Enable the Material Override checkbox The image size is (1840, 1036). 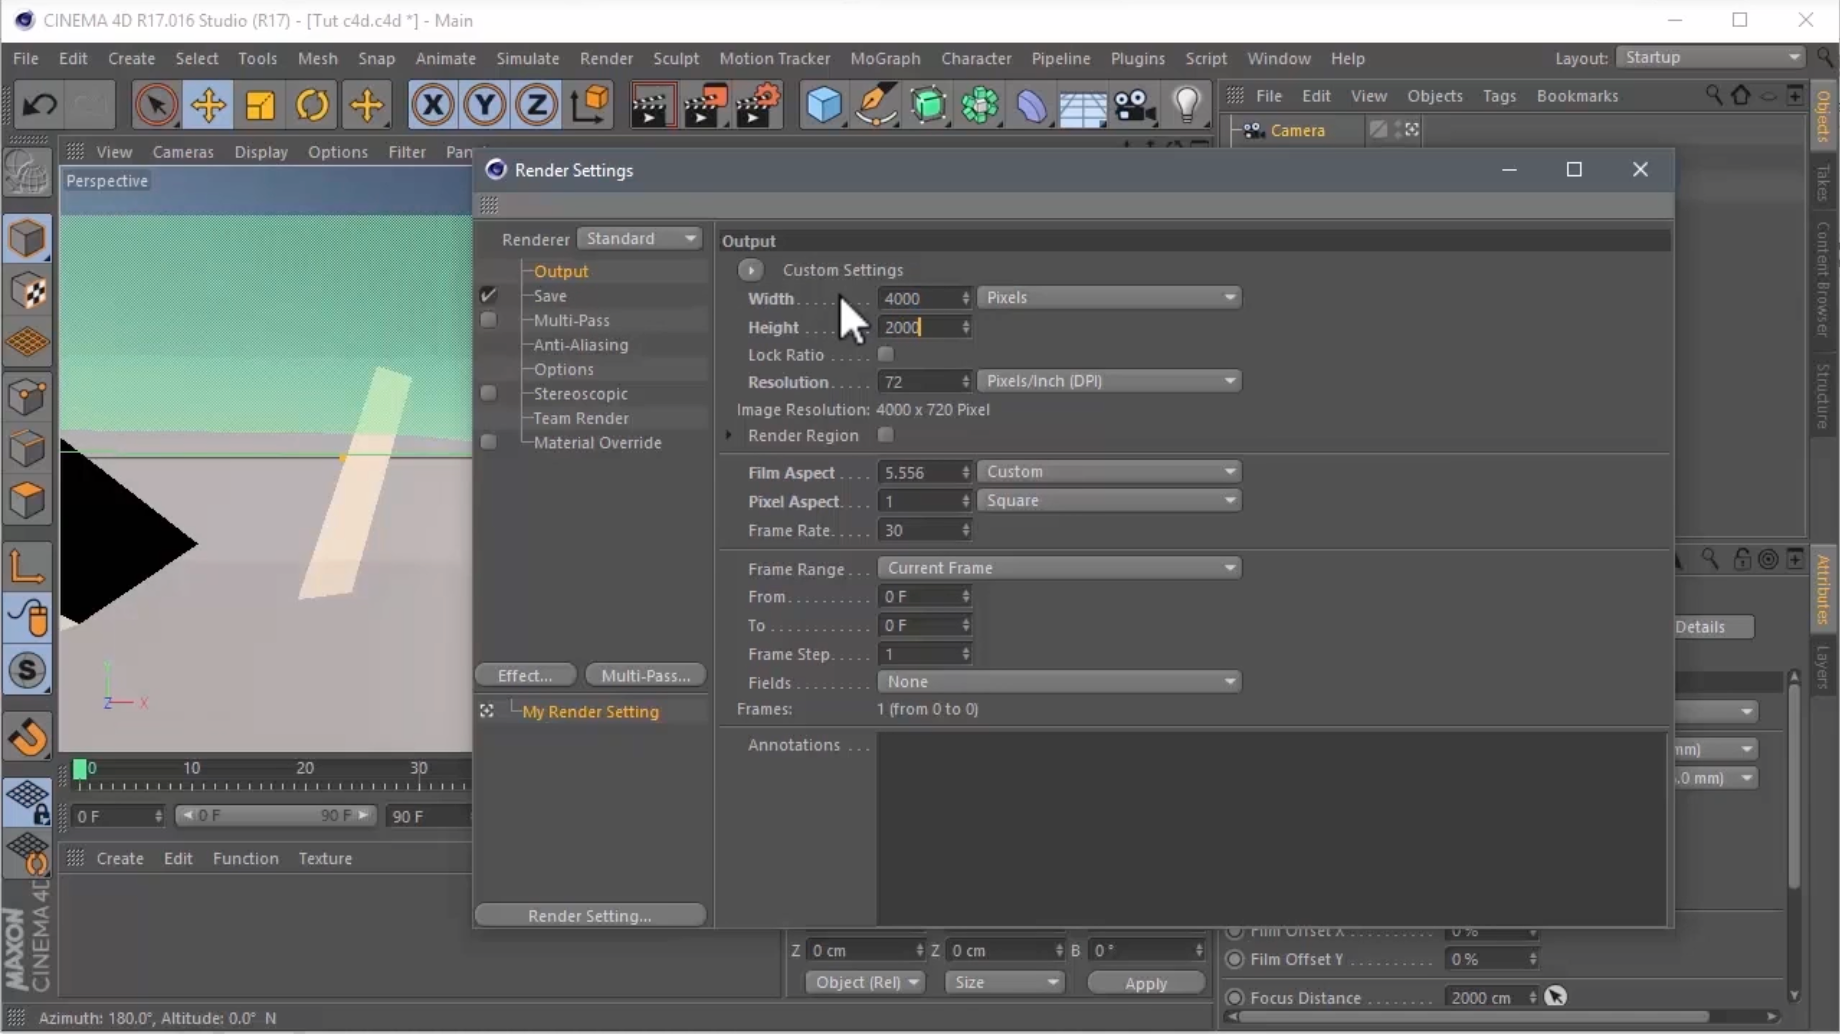click(x=488, y=442)
